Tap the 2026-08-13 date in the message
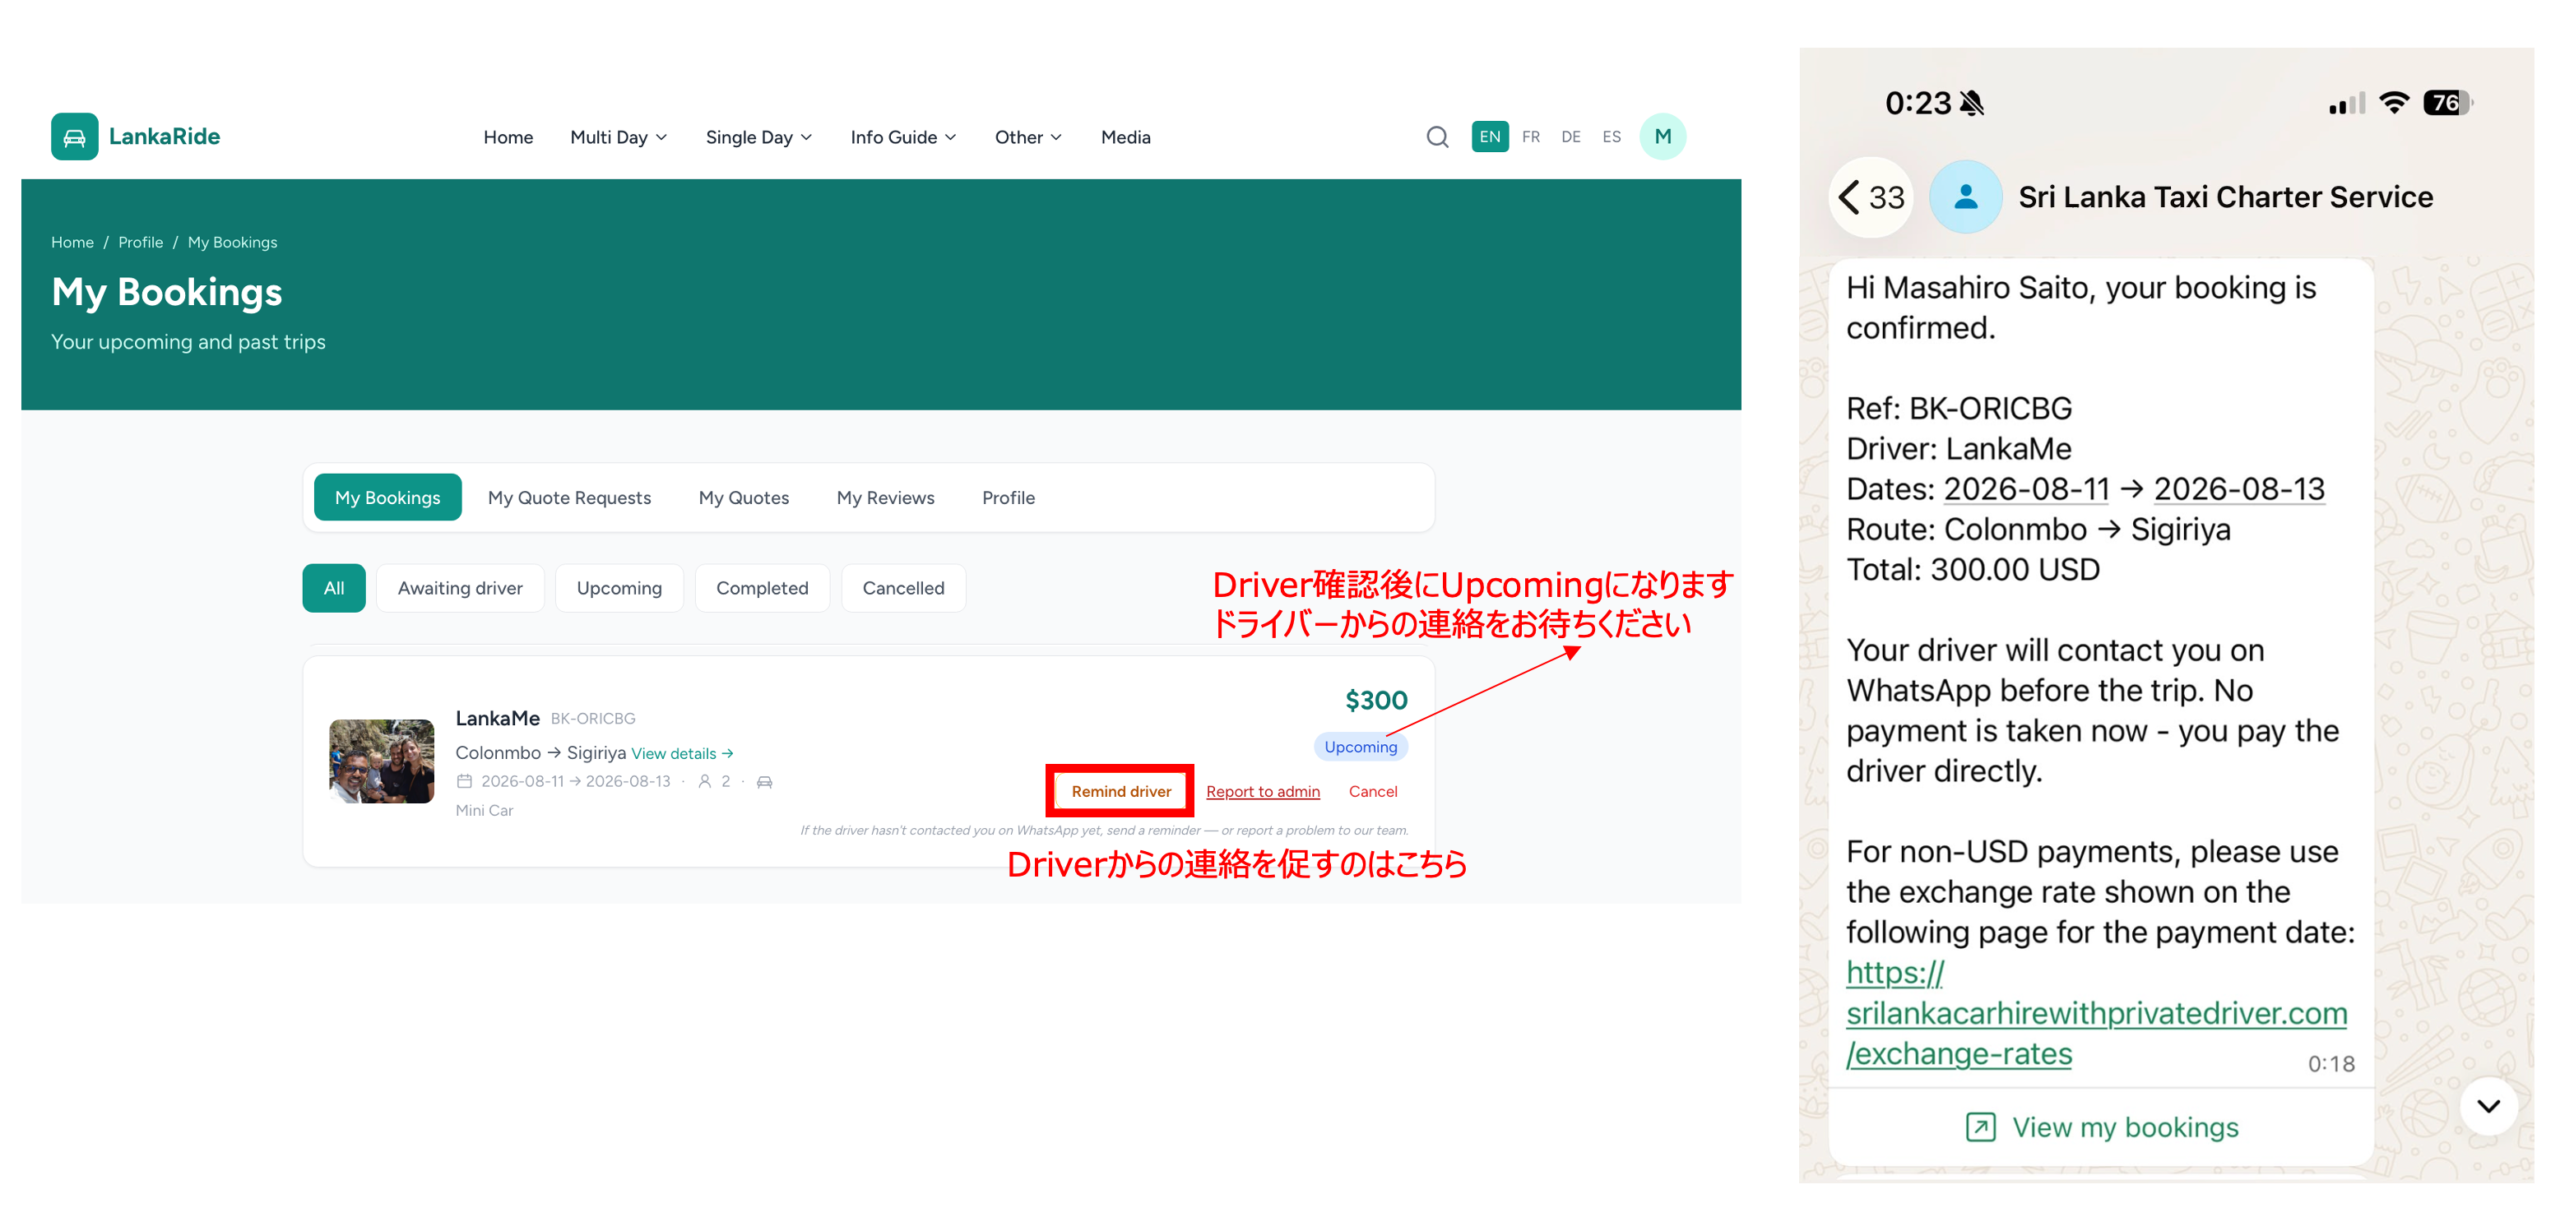This screenshot has width=2560, height=1217. [x=2238, y=489]
